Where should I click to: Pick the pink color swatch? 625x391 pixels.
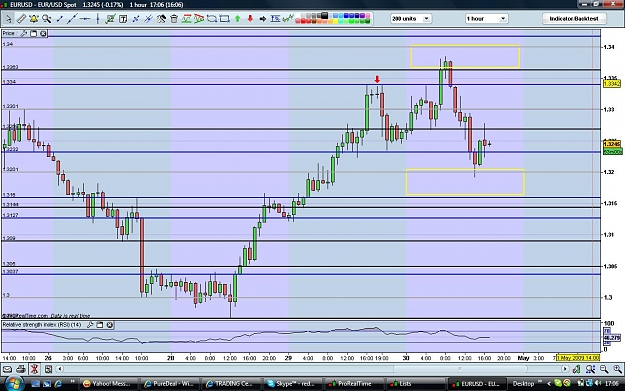(x=368, y=16)
